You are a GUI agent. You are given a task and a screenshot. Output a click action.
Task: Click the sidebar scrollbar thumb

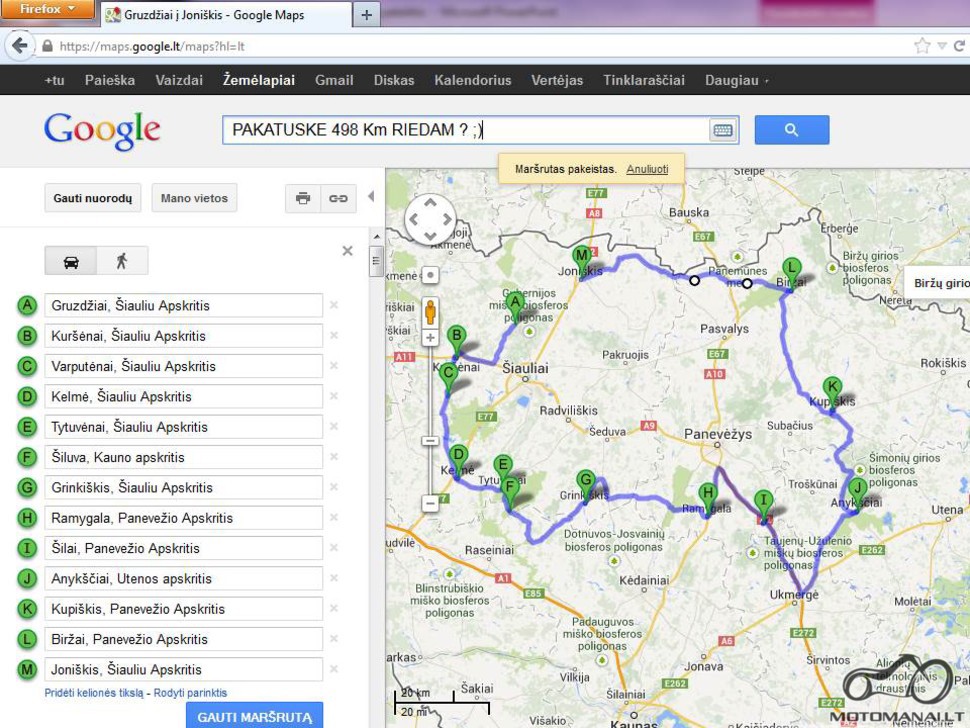coord(376,261)
